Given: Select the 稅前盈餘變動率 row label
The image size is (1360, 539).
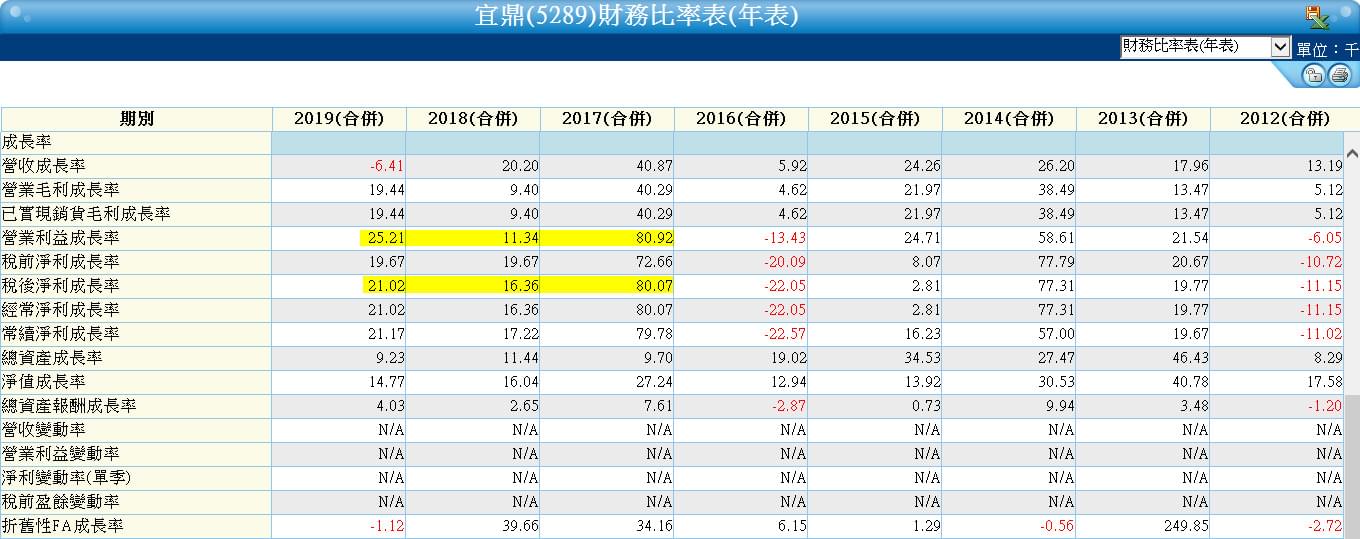Looking at the screenshot, I should pos(61,502).
